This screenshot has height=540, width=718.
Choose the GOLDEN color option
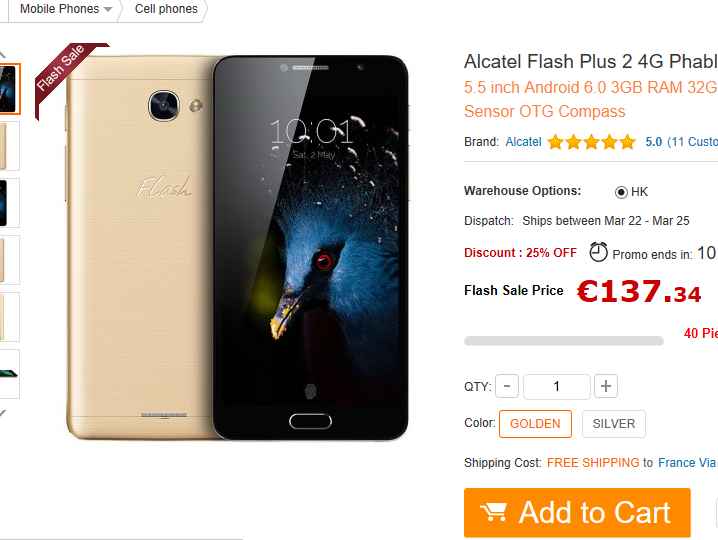535,424
